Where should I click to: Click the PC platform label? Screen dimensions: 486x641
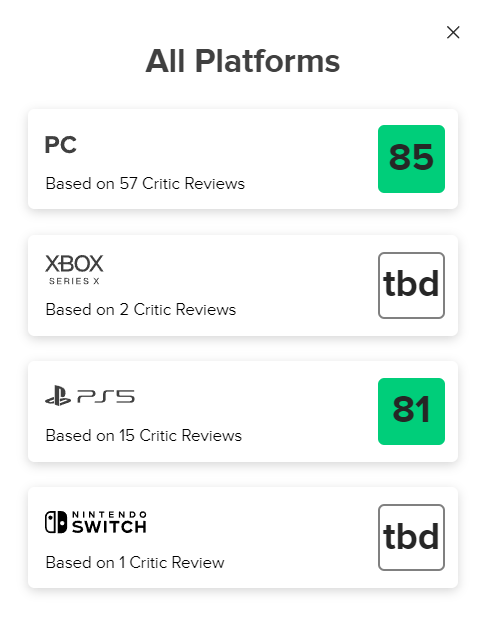point(60,145)
